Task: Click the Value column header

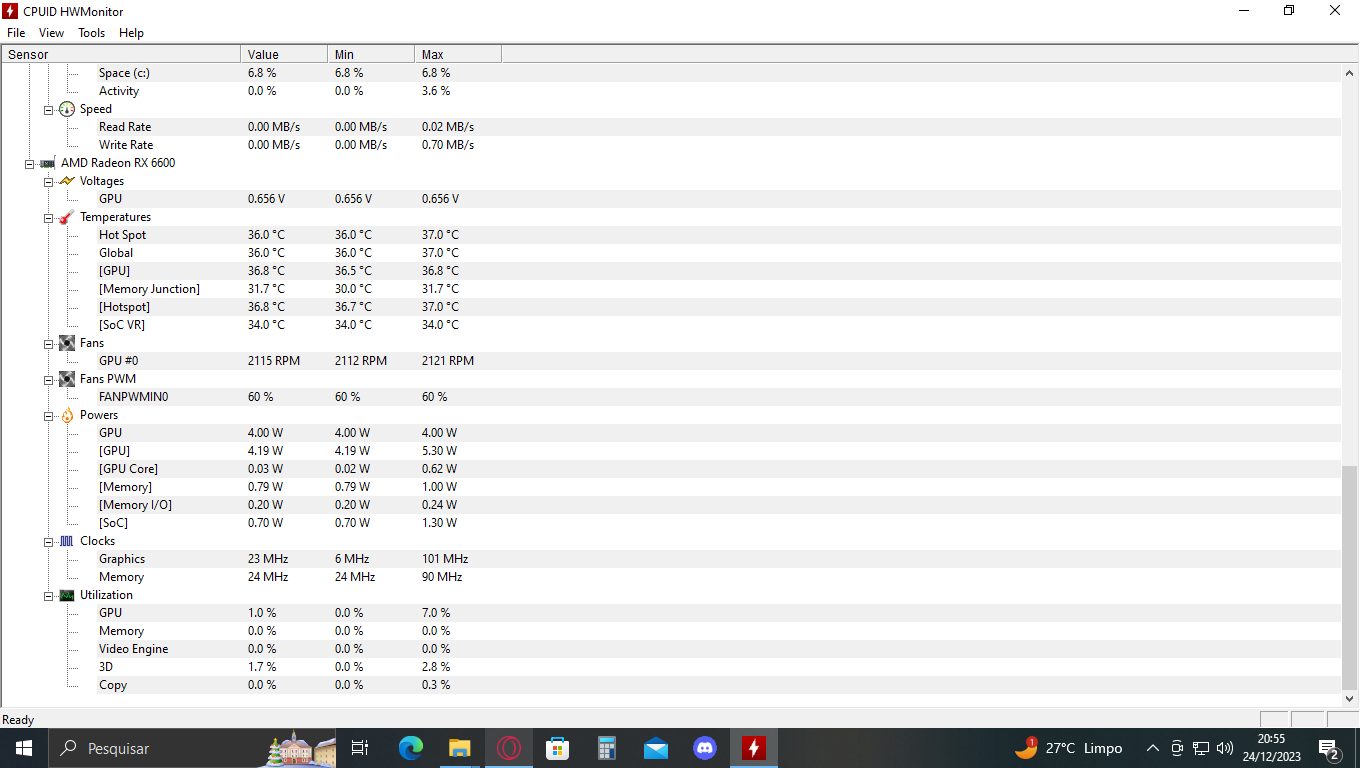Action: tap(284, 54)
